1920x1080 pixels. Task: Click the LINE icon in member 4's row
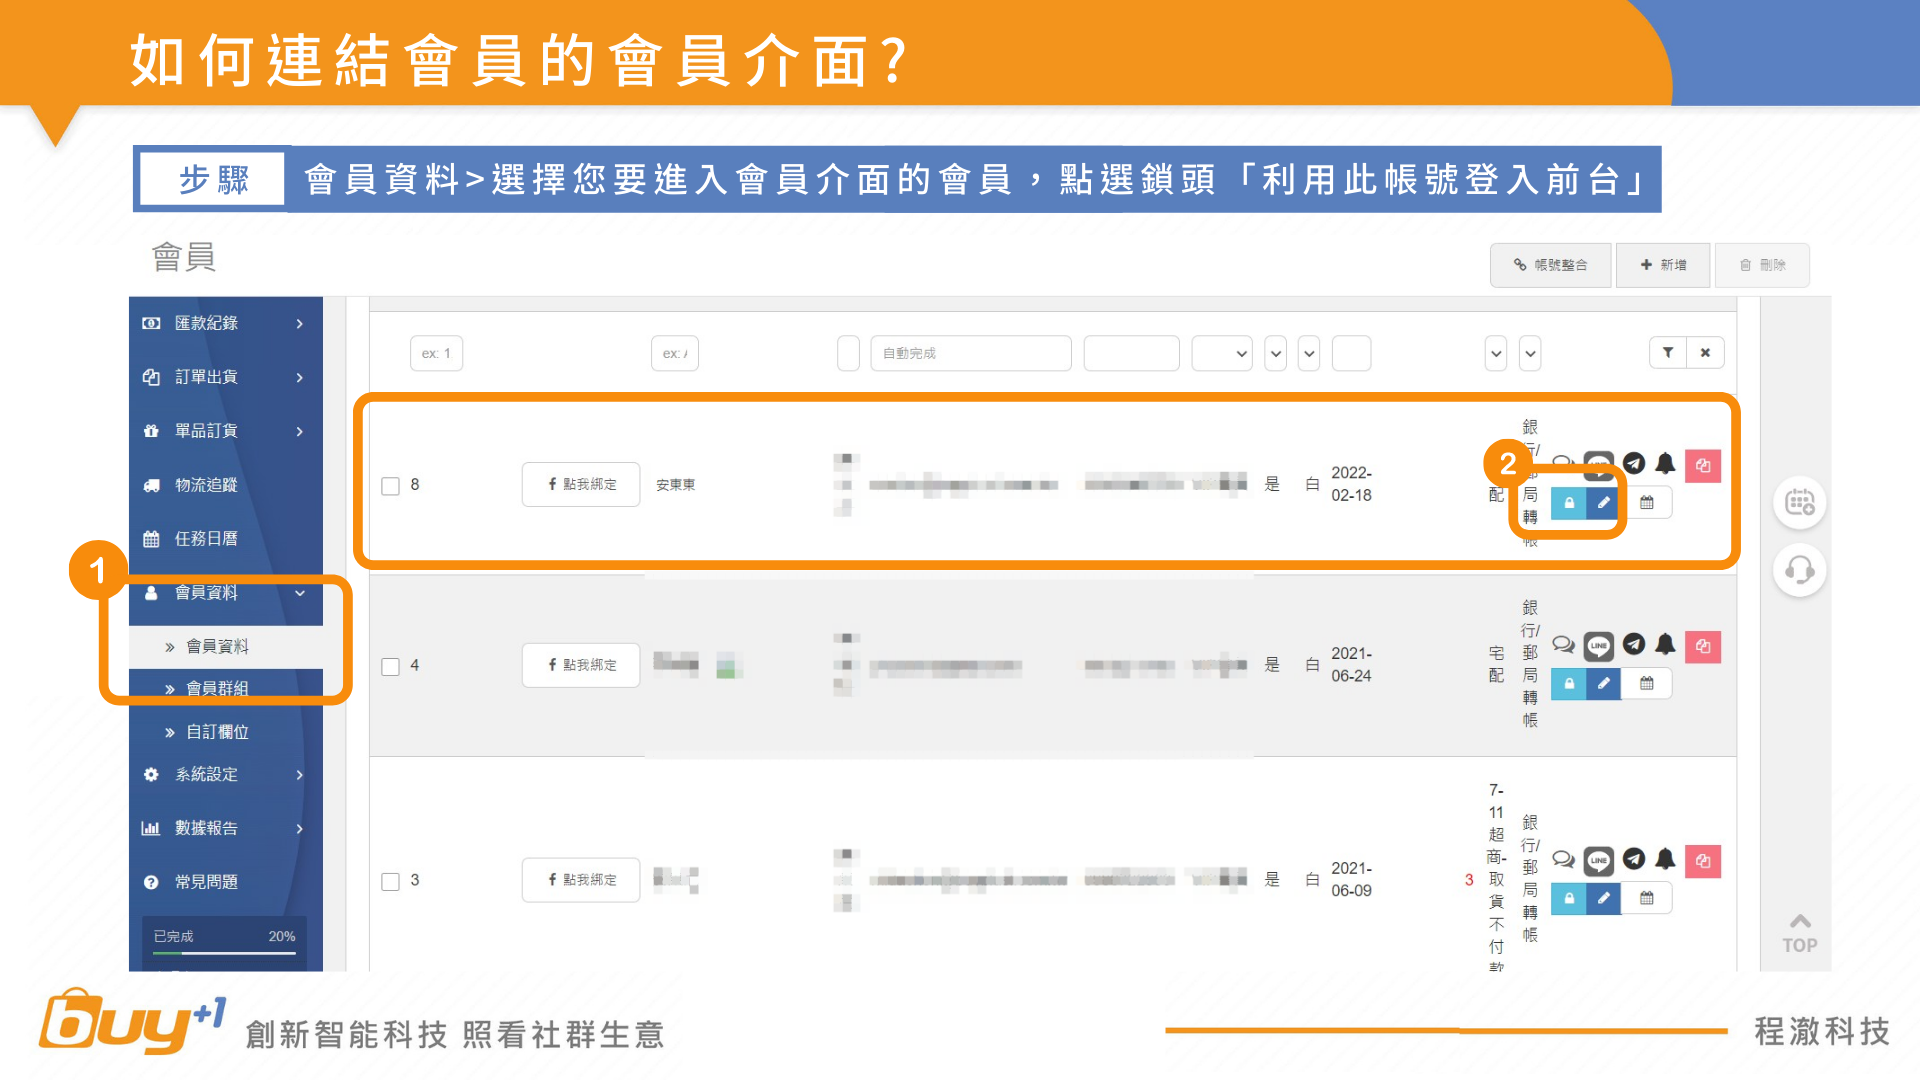click(x=1598, y=646)
